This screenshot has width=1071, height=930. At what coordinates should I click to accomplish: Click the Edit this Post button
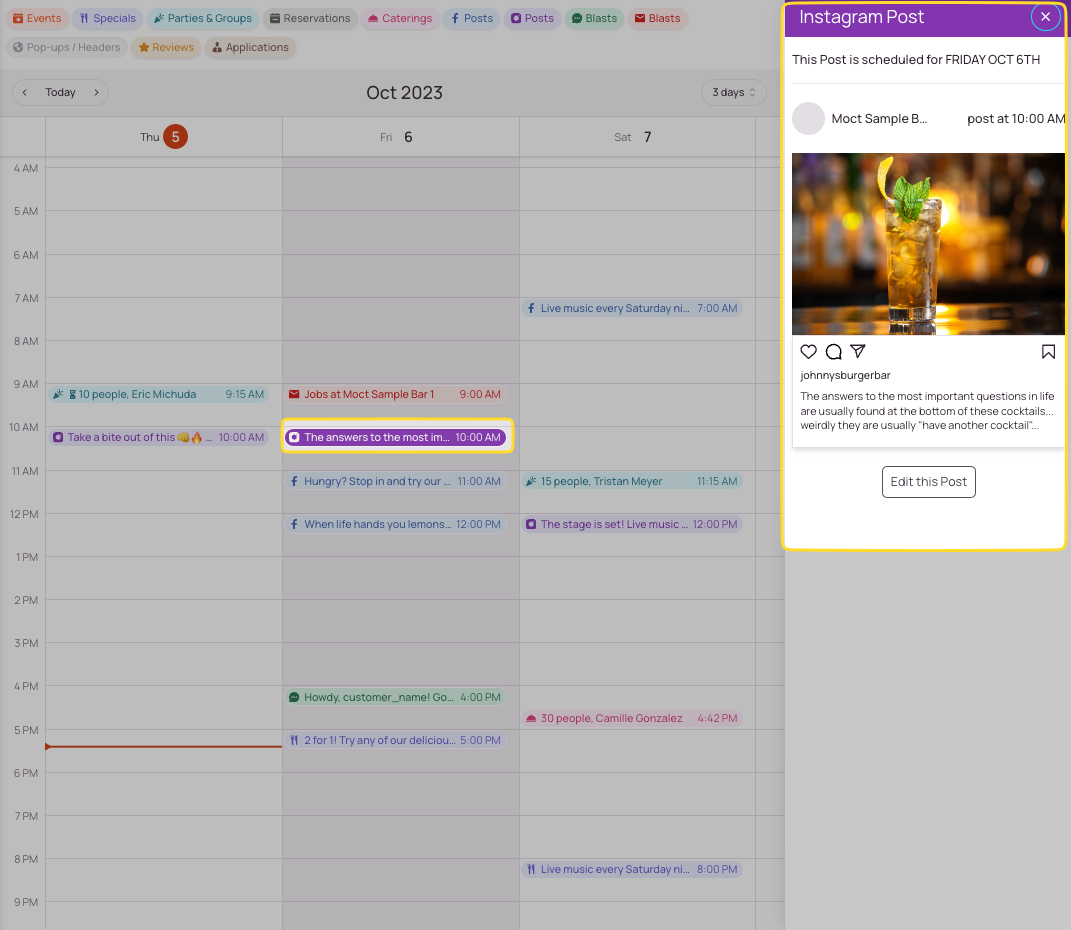pyautogui.click(x=928, y=481)
